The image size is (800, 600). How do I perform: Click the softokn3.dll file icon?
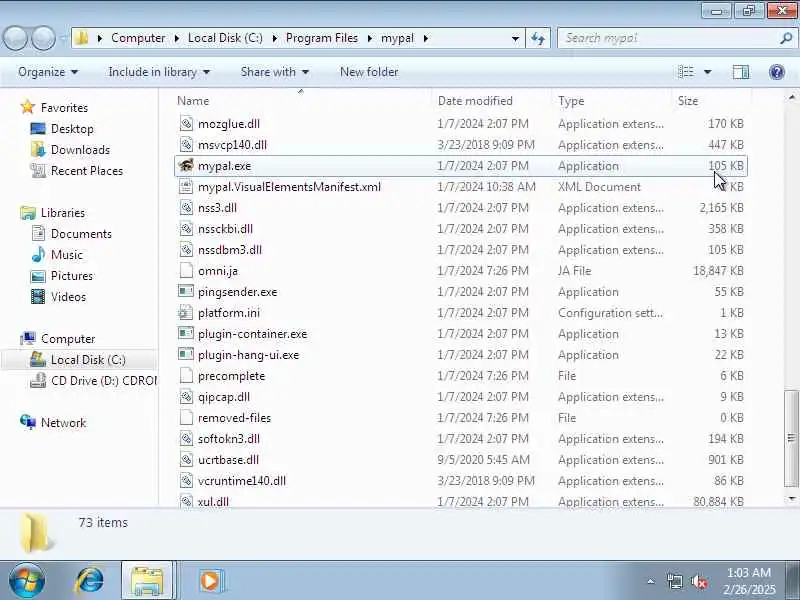tap(186, 439)
